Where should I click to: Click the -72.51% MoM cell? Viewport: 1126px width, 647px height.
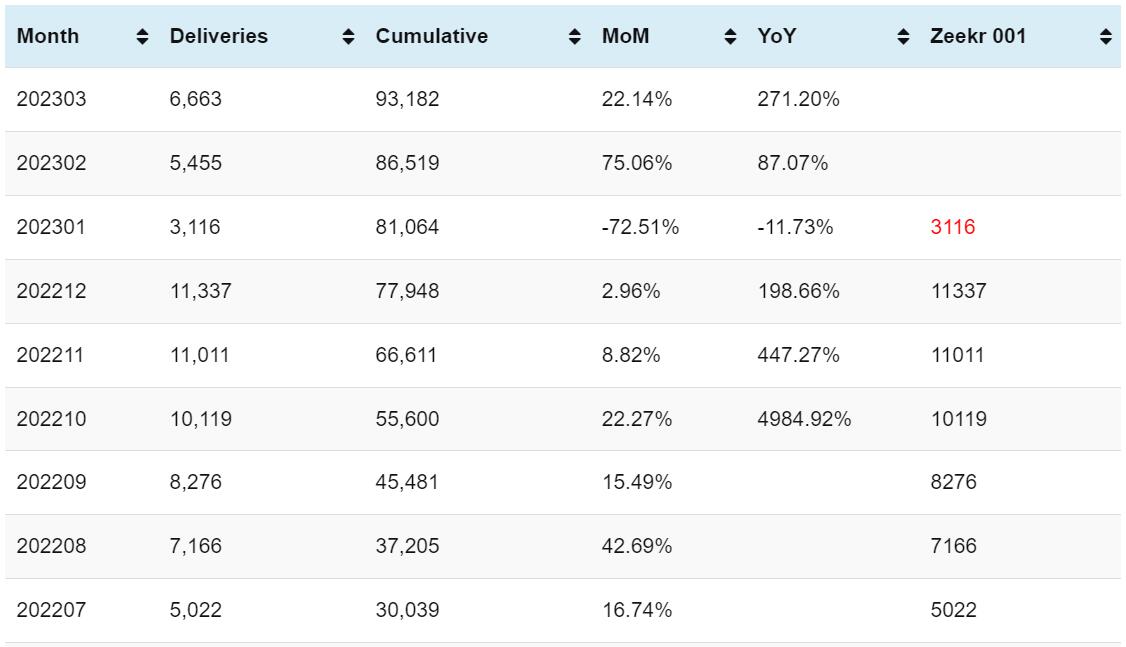pyautogui.click(x=640, y=227)
